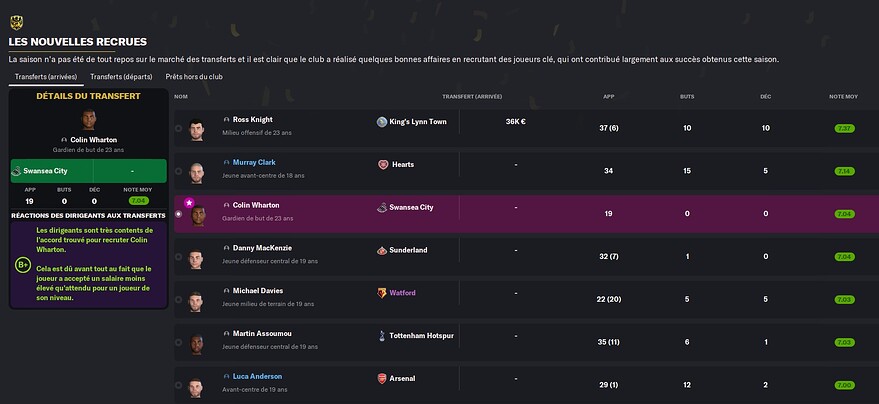This screenshot has width=879, height=404.
Task: Click the B+ grade badge in reactions panel
Action: pyautogui.click(x=23, y=265)
